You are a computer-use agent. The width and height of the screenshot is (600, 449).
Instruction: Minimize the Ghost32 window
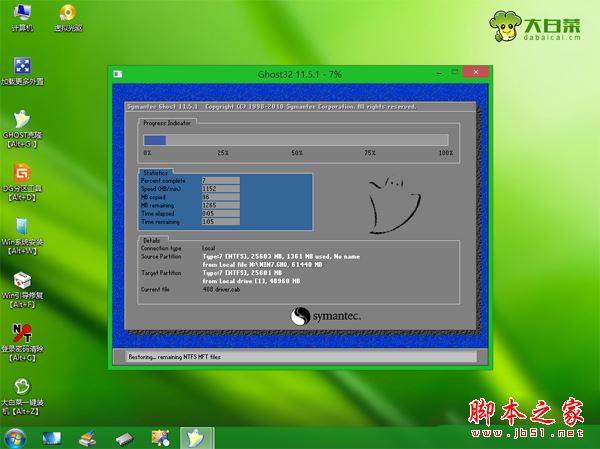click(x=439, y=72)
